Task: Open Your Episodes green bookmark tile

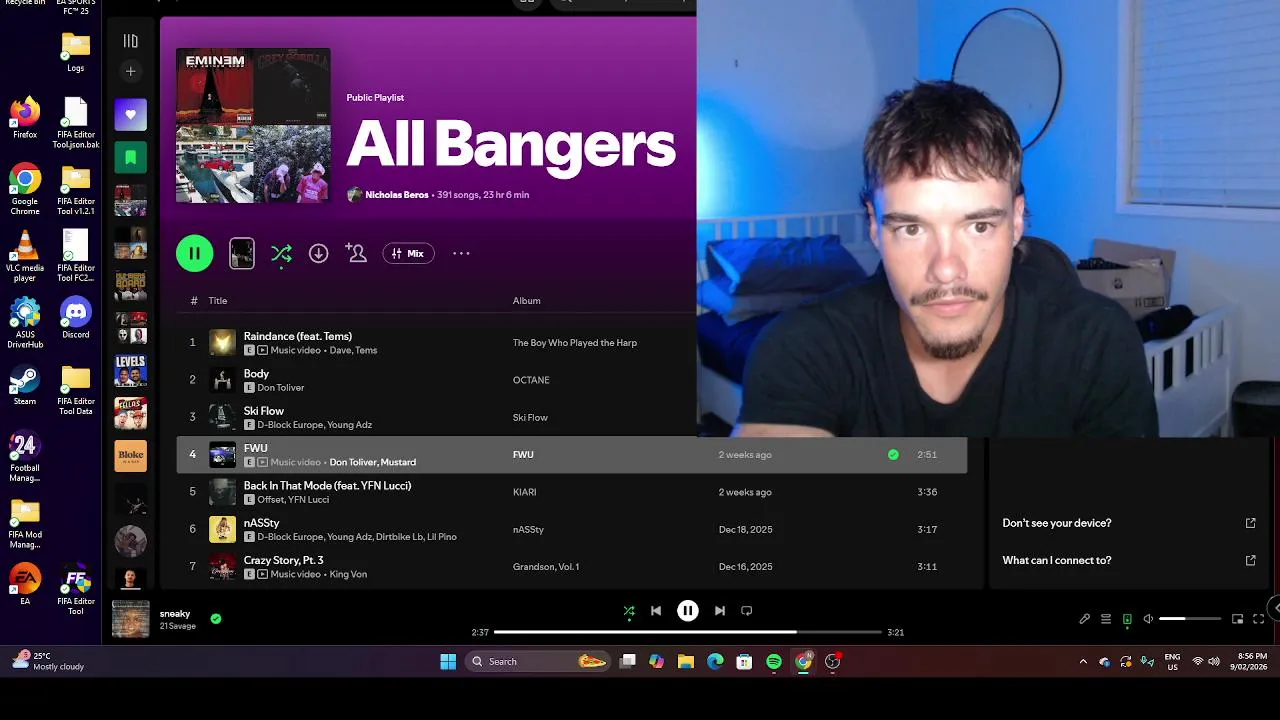Action: pyautogui.click(x=130, y=157)
